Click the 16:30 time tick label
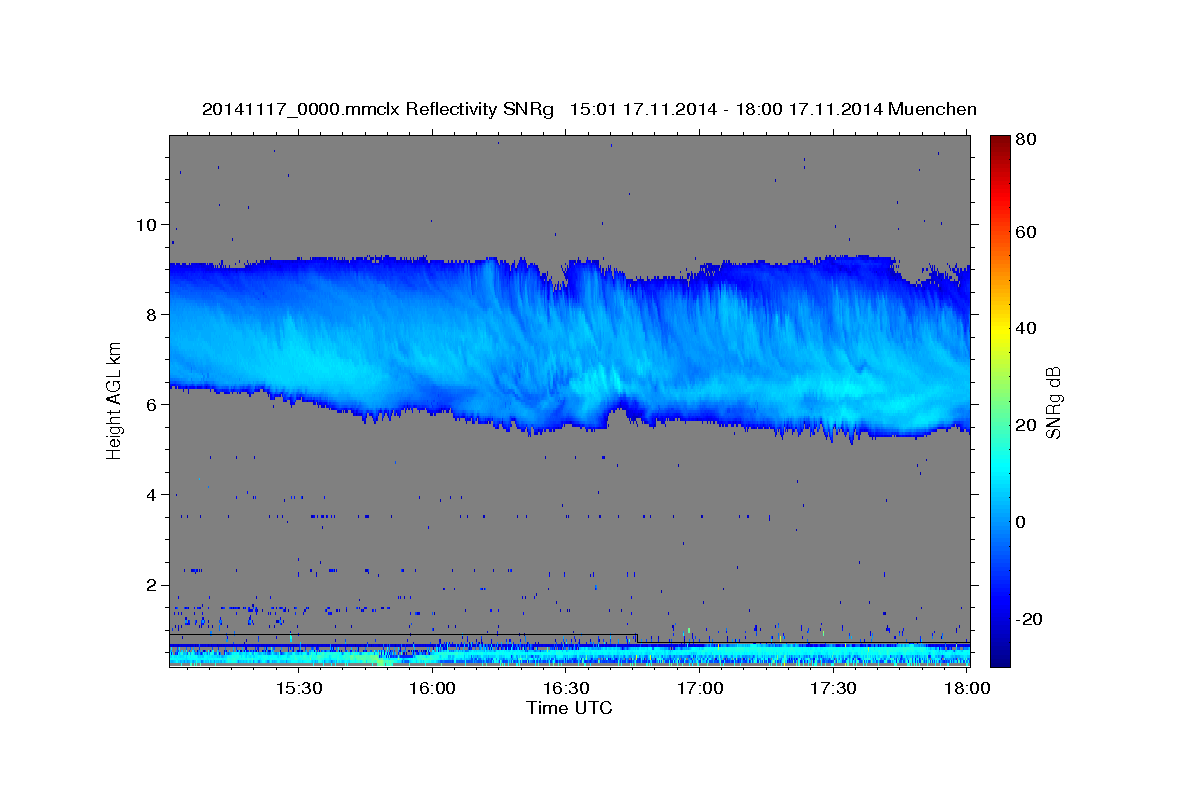 pos(566,689)
